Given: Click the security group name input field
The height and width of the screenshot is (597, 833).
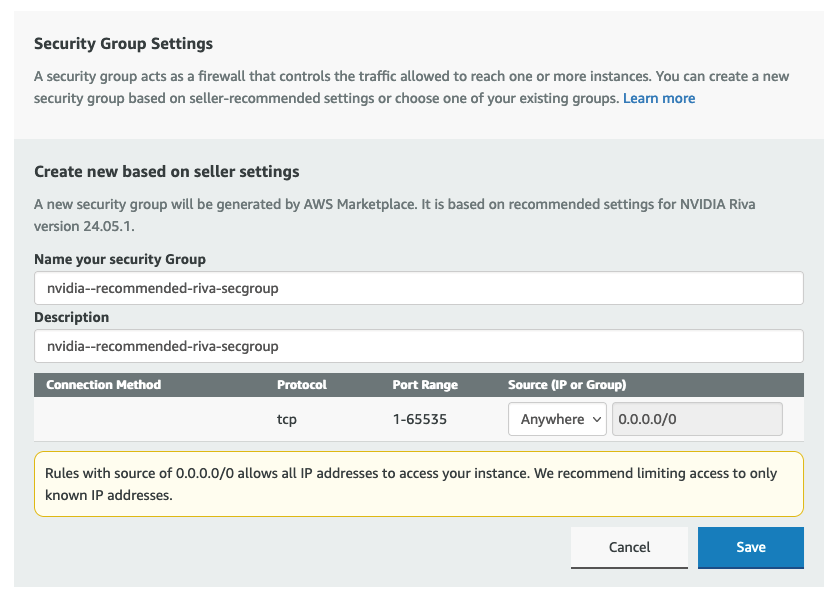Looking at the screenshot, I should (418, 288).
